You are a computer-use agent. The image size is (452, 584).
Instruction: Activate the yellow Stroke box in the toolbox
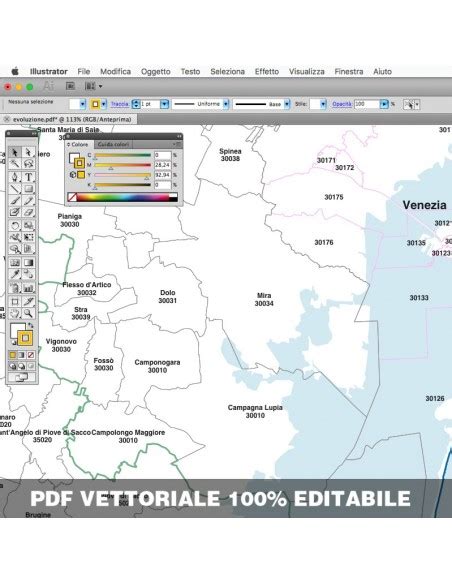(25, 338)
